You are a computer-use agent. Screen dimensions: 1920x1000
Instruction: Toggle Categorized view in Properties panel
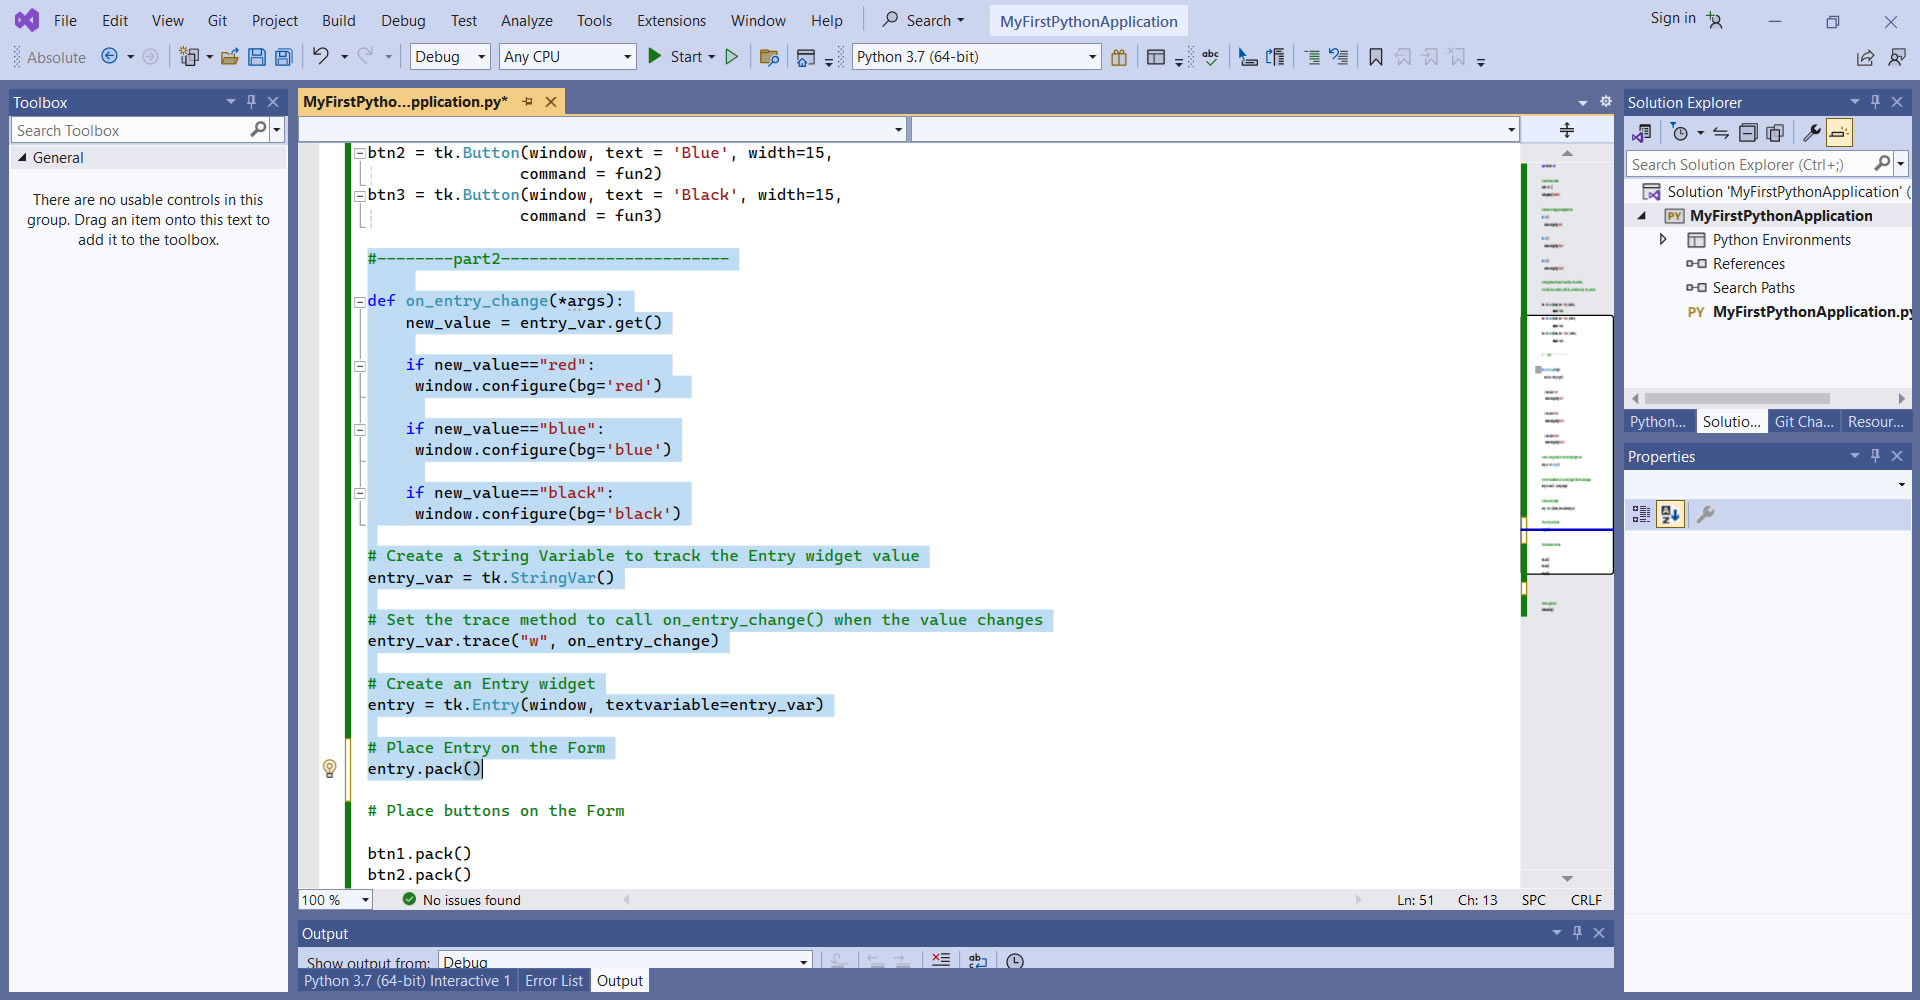[1642, 514]
